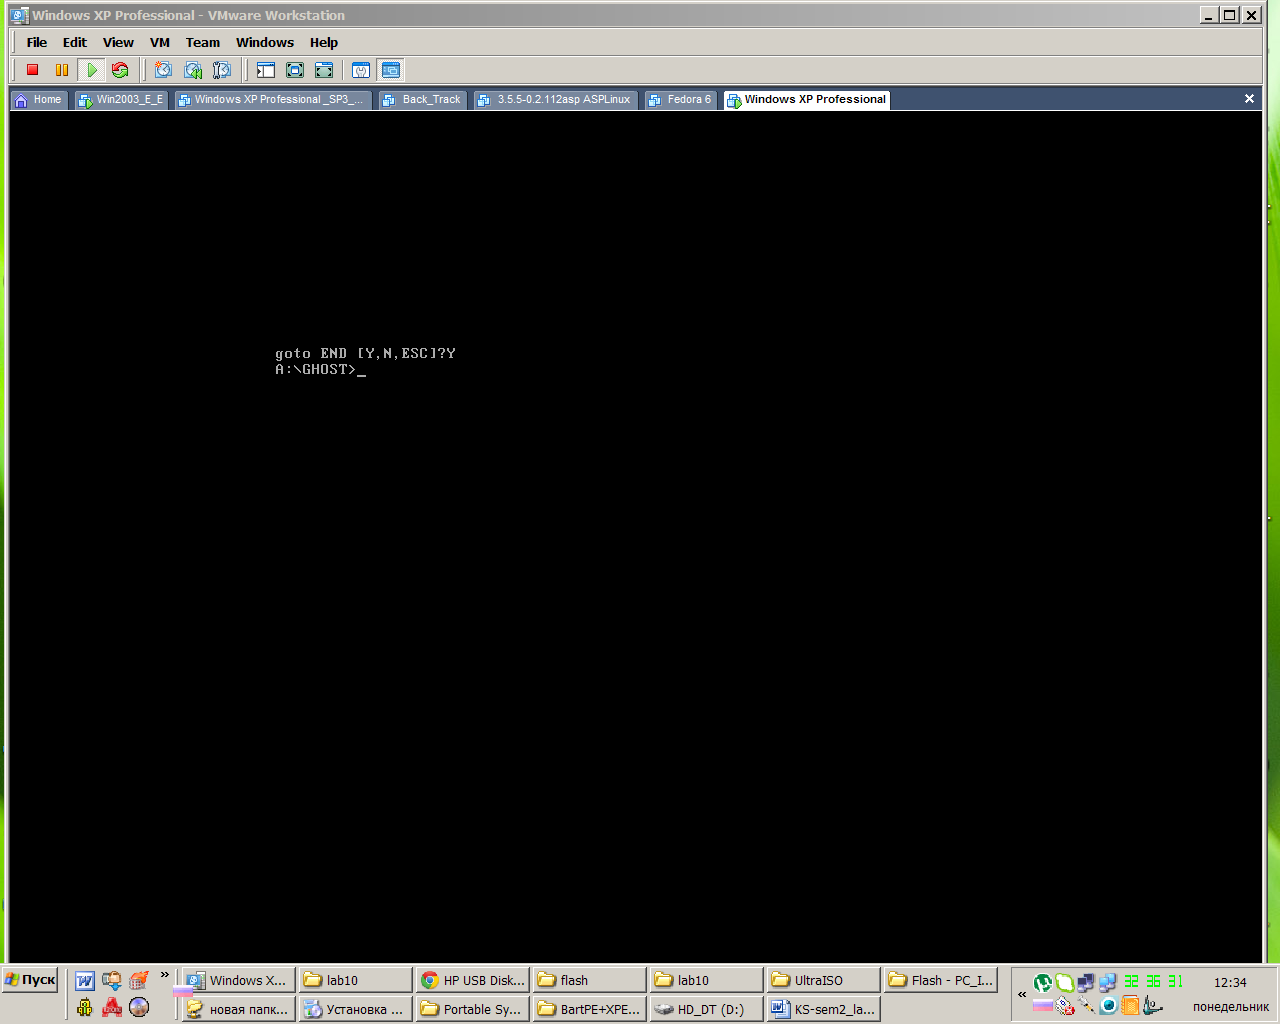The width and height of the screenshot is (1280, 1024).
Task: Launch the disc icon in quick launch
Action: point(139,1008)
